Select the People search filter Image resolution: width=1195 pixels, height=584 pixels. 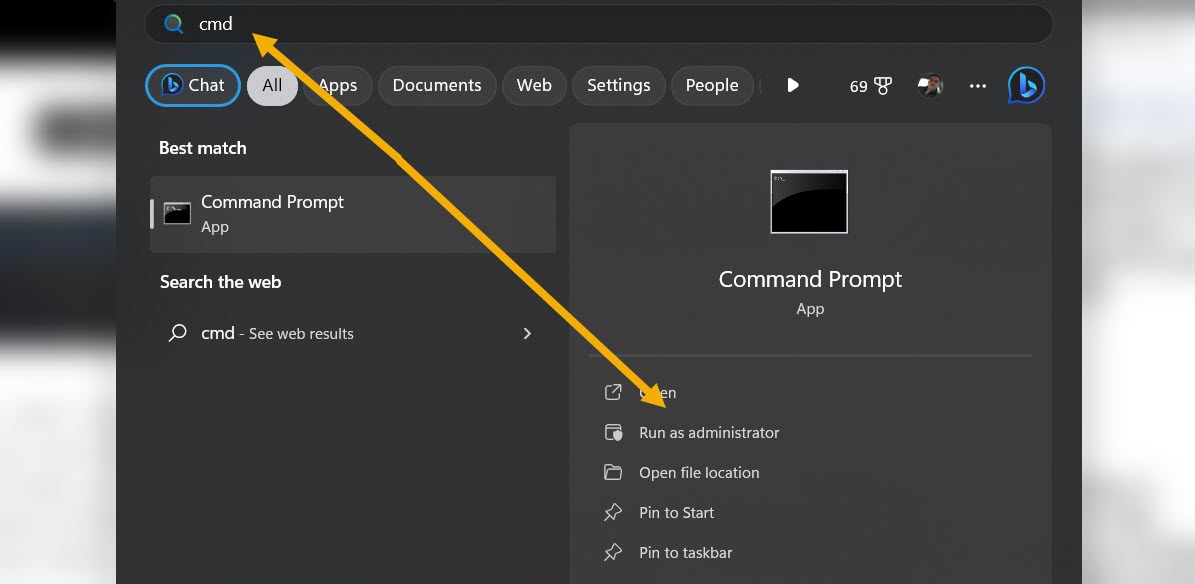click(x=712, y=86)
